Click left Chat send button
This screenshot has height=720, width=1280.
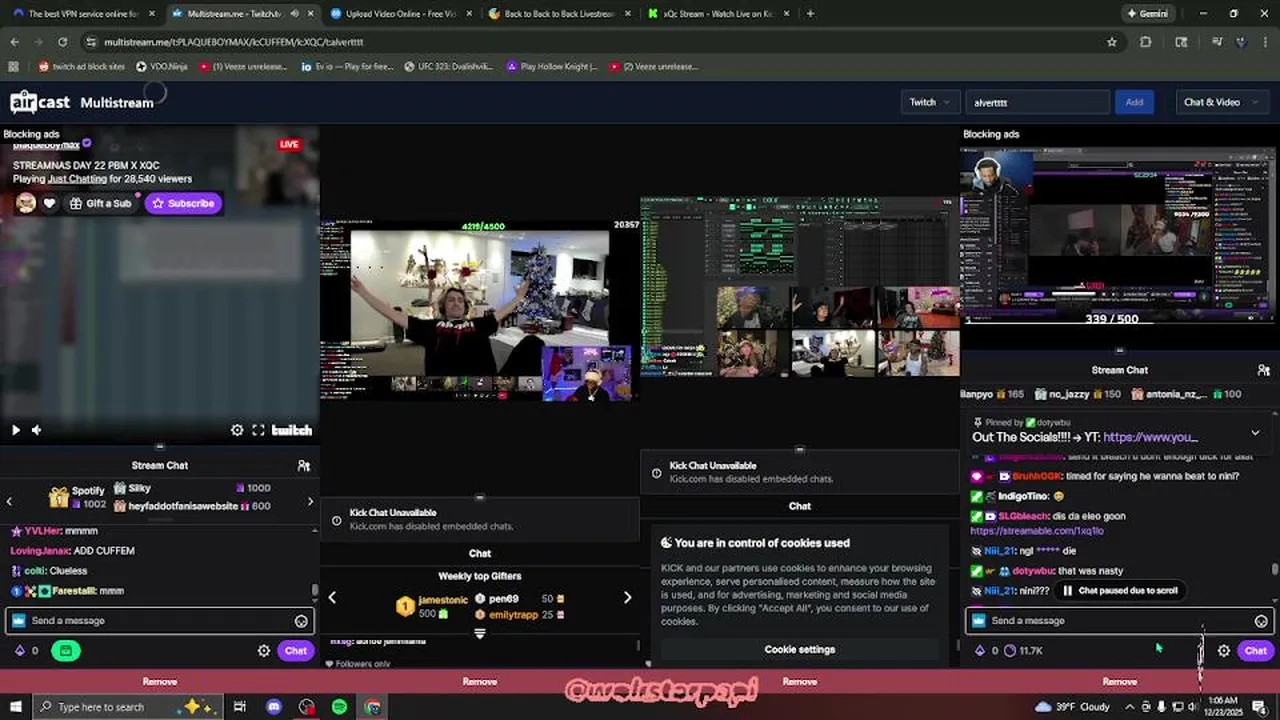point(296,650)
